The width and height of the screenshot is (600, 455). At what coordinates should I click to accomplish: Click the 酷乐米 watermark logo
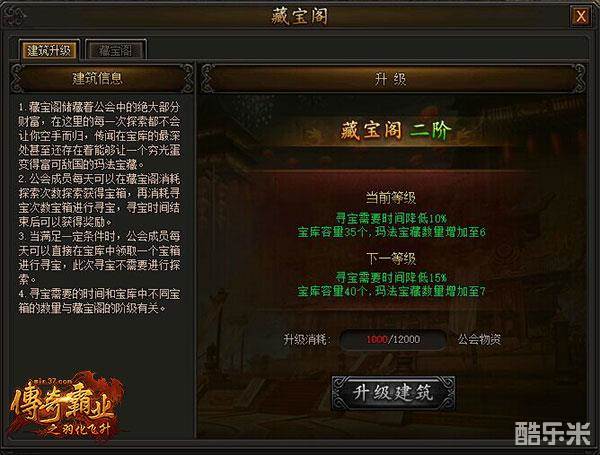tap(553, 433)
